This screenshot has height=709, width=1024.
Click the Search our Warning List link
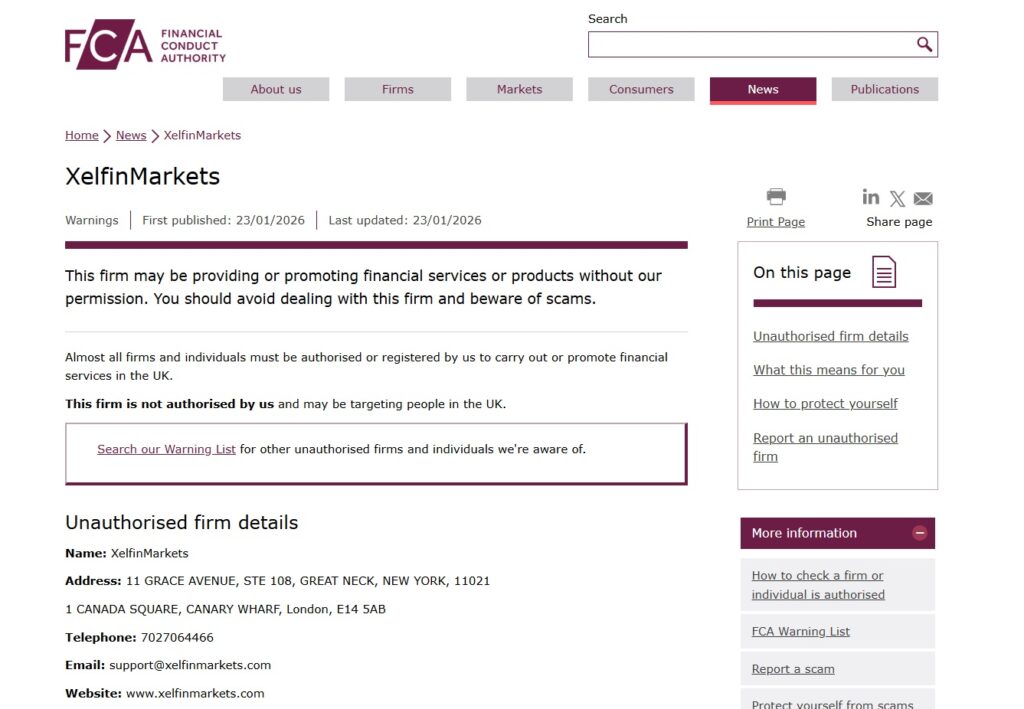[x=166, y=449]
